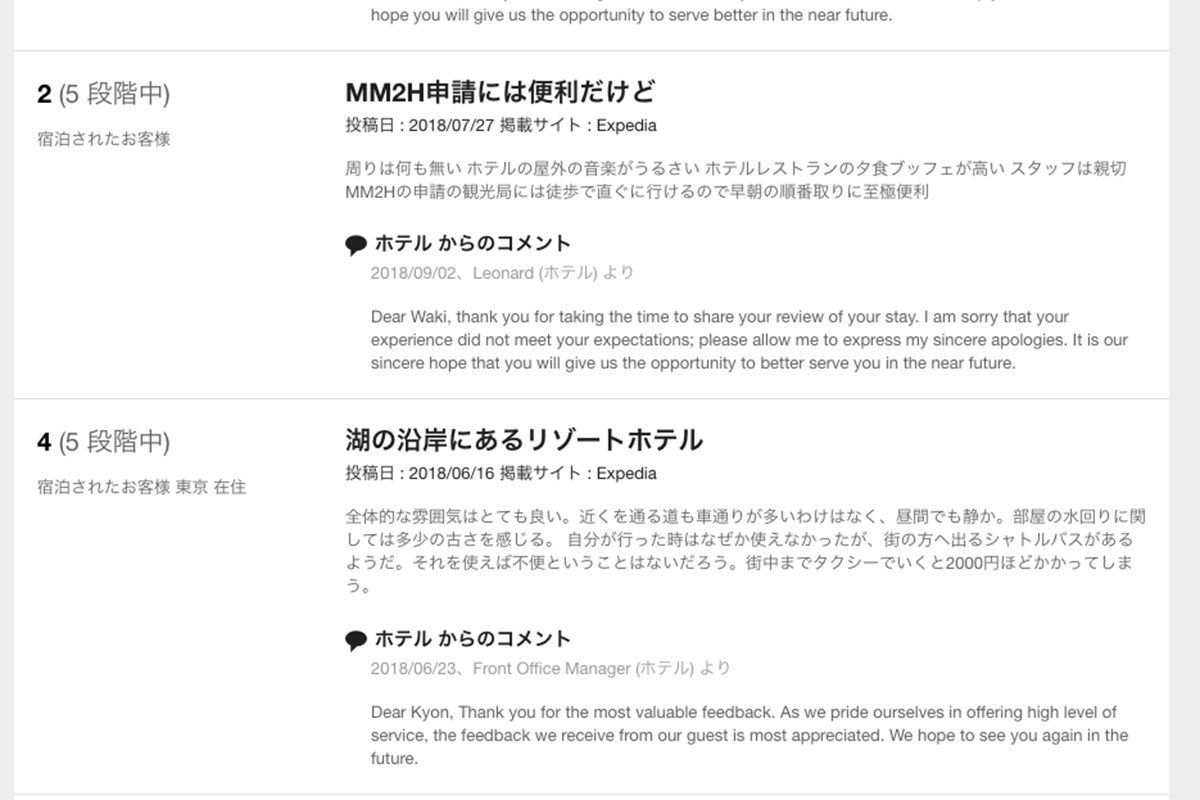
Task: Open the review titled MM2H申請には便利だけど
Action: click(501, 92)
